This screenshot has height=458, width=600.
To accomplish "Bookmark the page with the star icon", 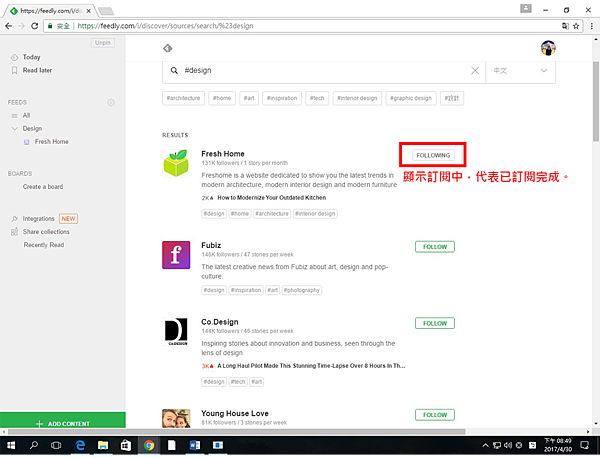I will 576,26.
